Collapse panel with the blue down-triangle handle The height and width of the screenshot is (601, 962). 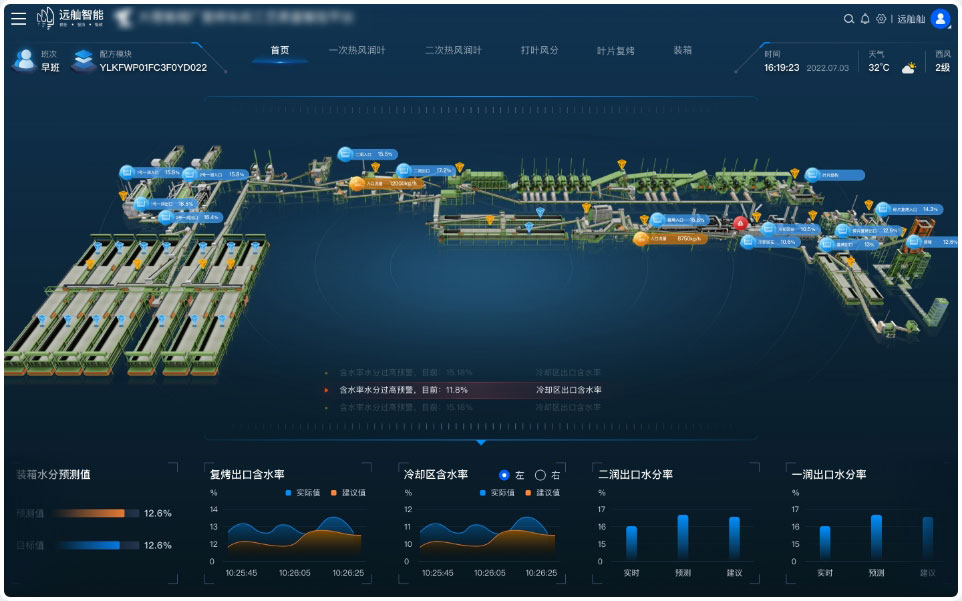(x=481, y=442)
